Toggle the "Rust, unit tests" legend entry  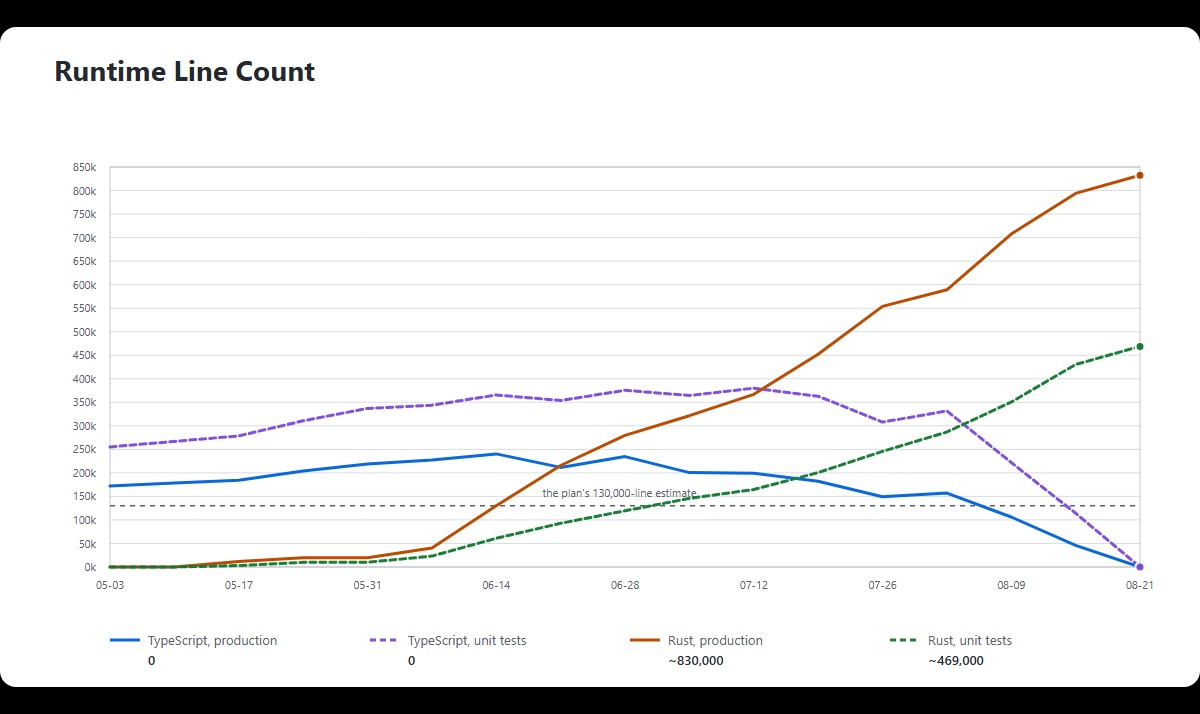951,641
